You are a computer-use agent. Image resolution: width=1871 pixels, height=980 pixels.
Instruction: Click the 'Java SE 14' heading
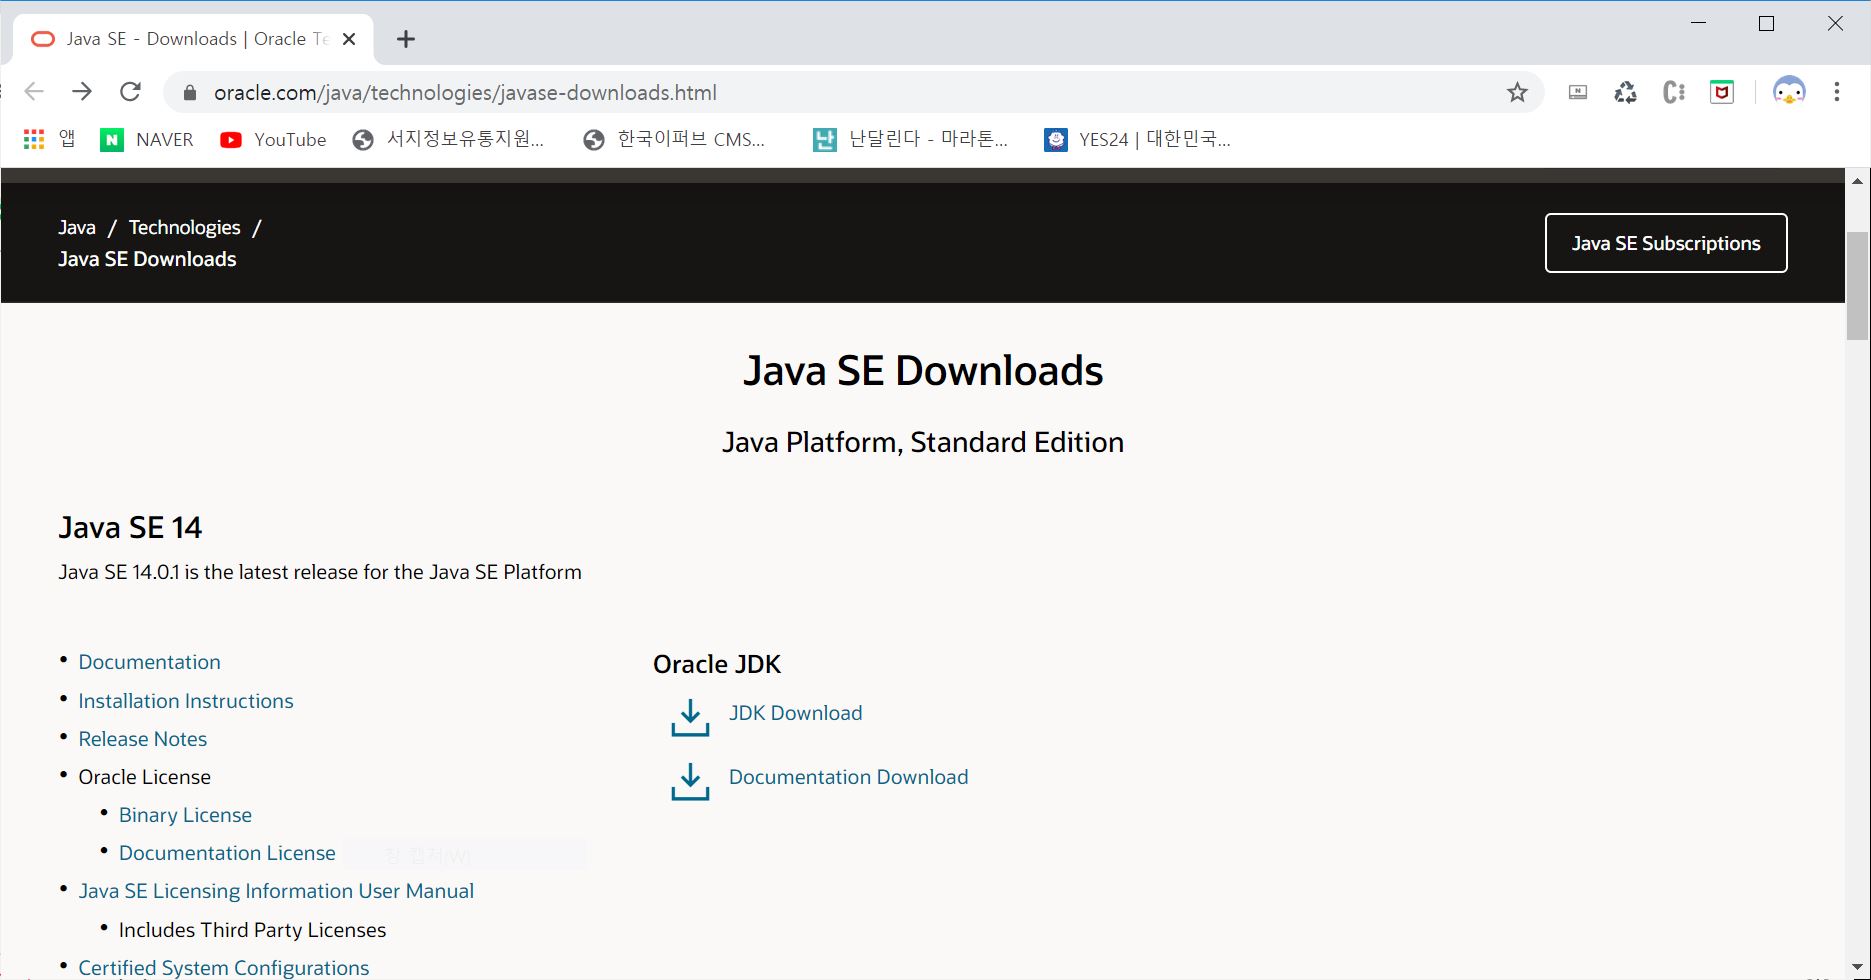click(130, 527)
